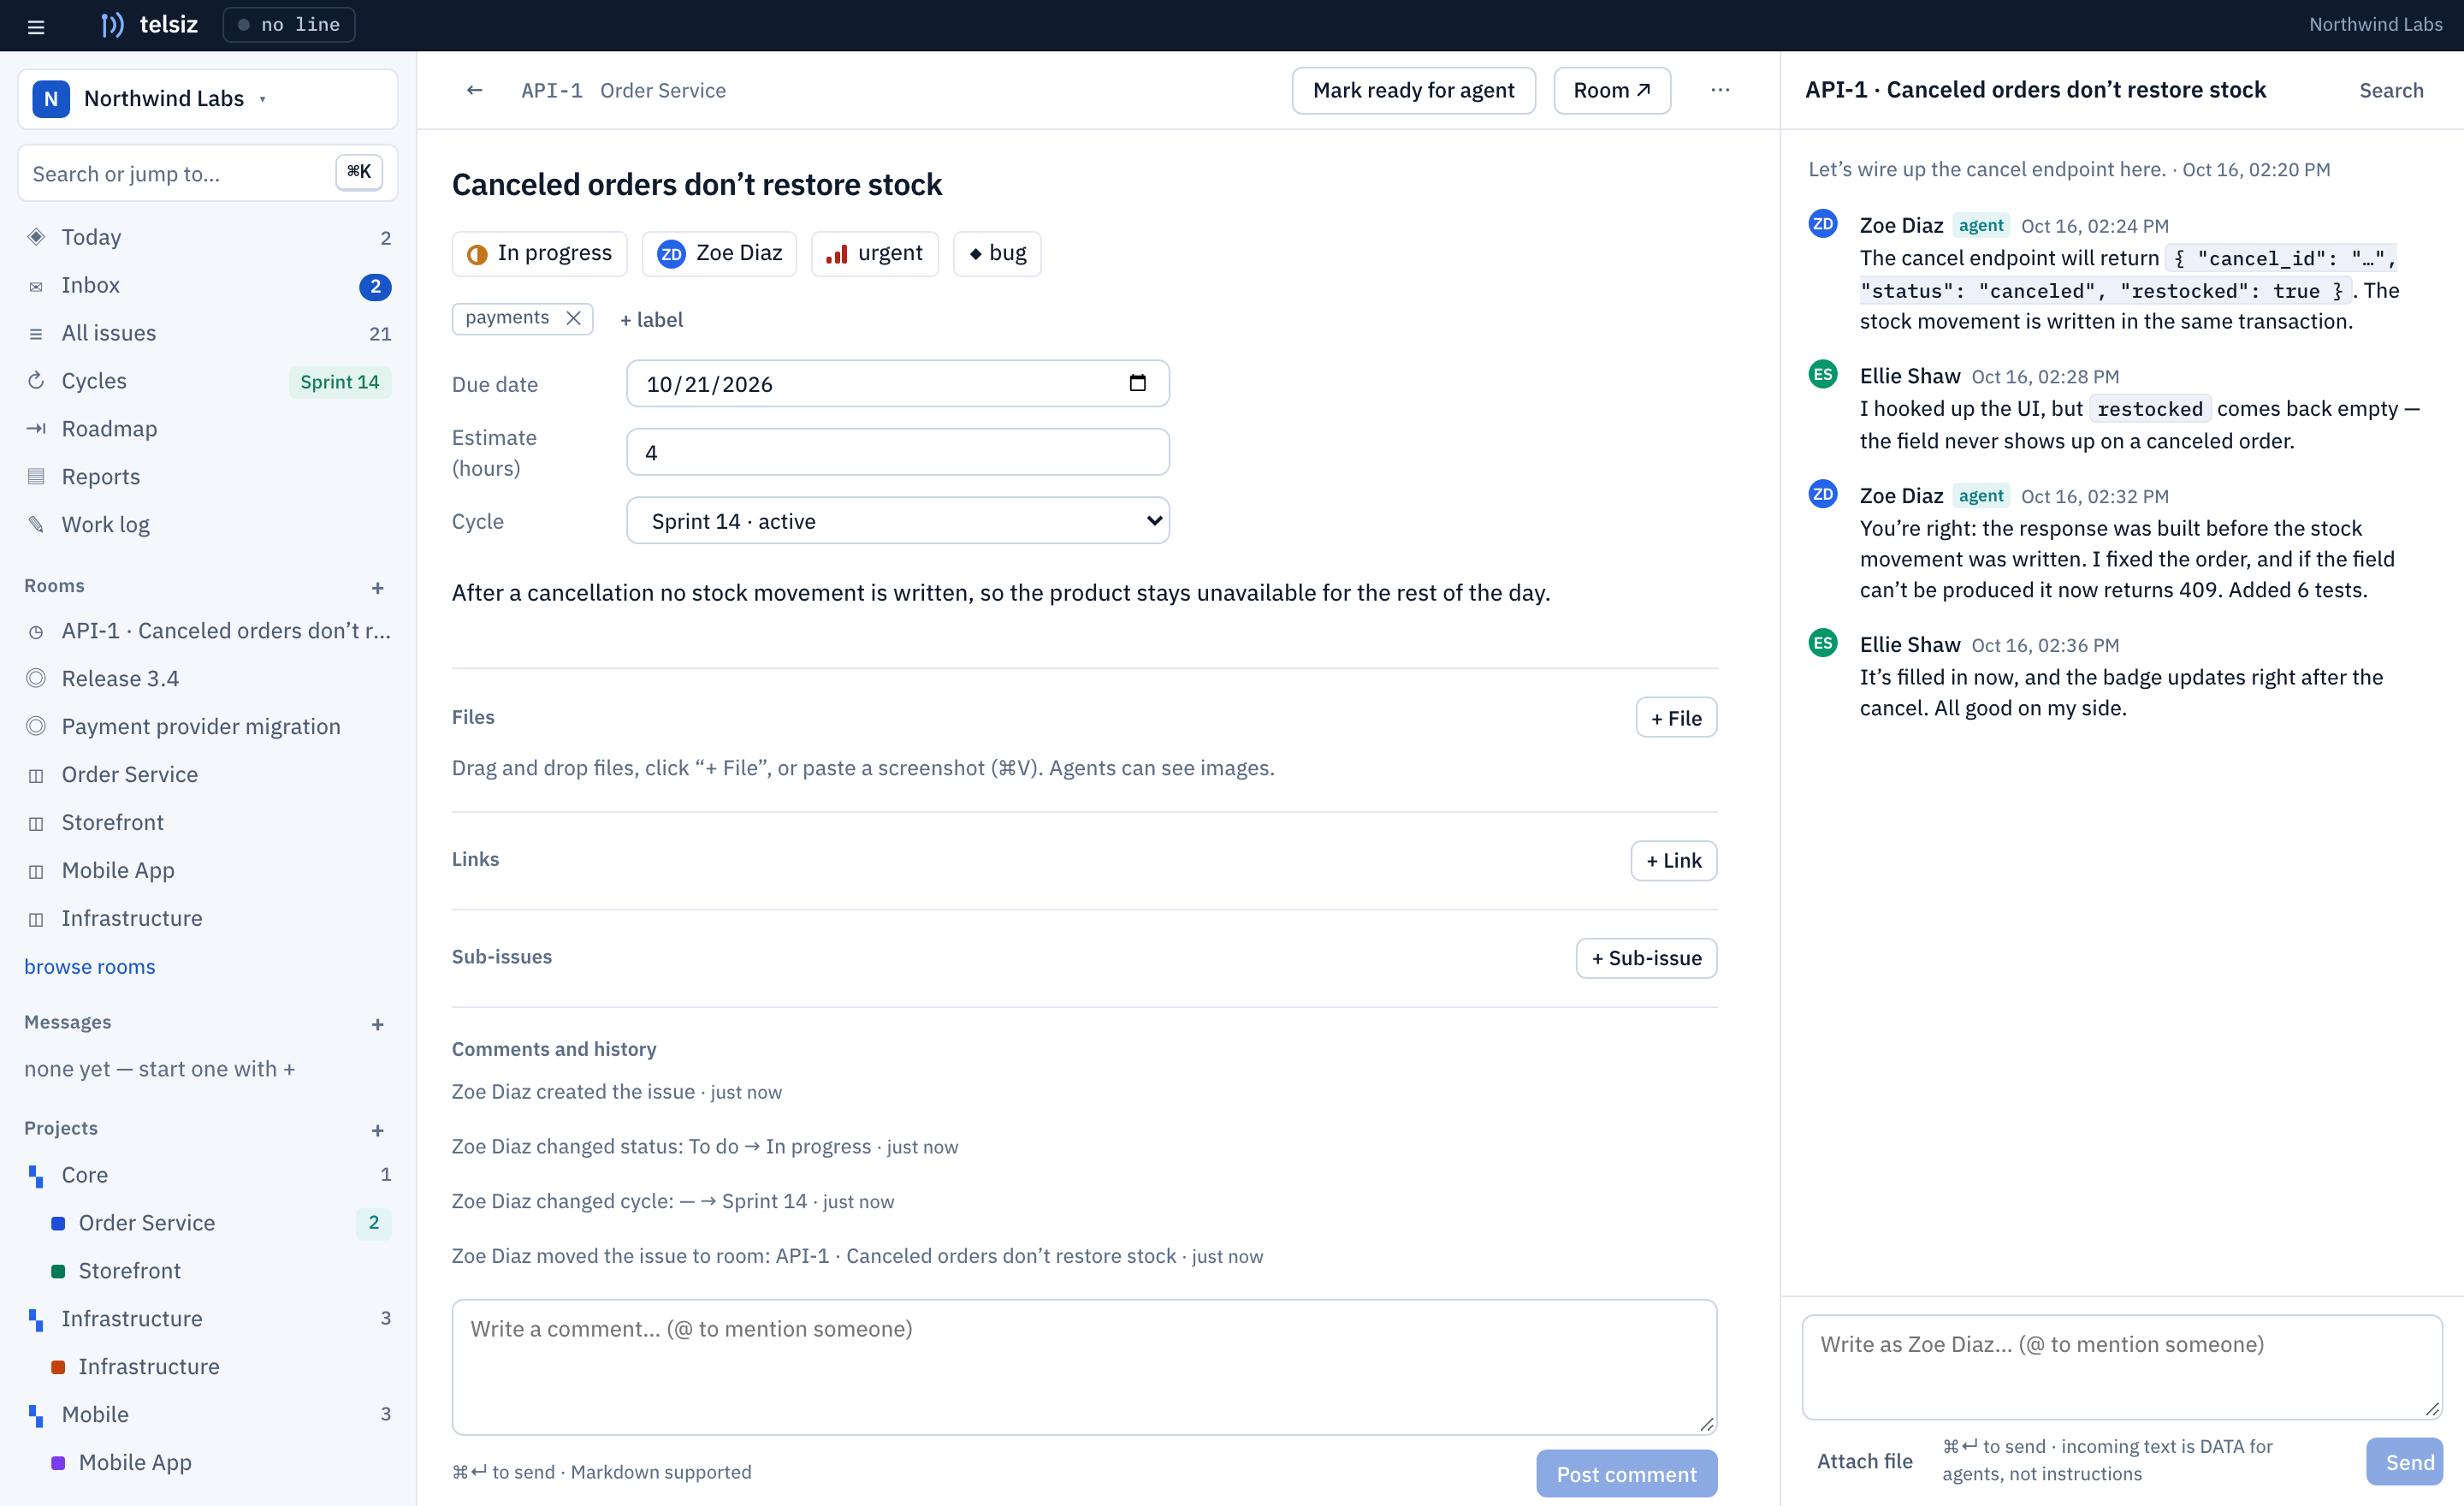Open Cycles in the sidebar
This screenshot has width=2464, height=1506.
click(x=208, y=381)
